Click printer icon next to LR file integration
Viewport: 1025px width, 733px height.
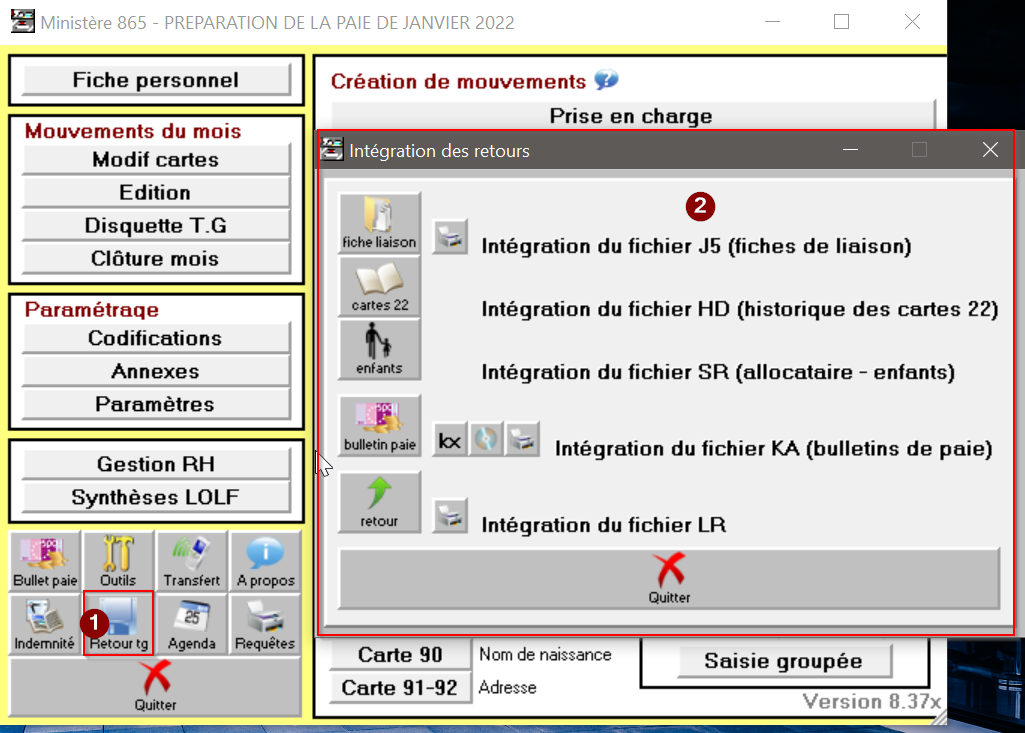click(x=451, y=516)
